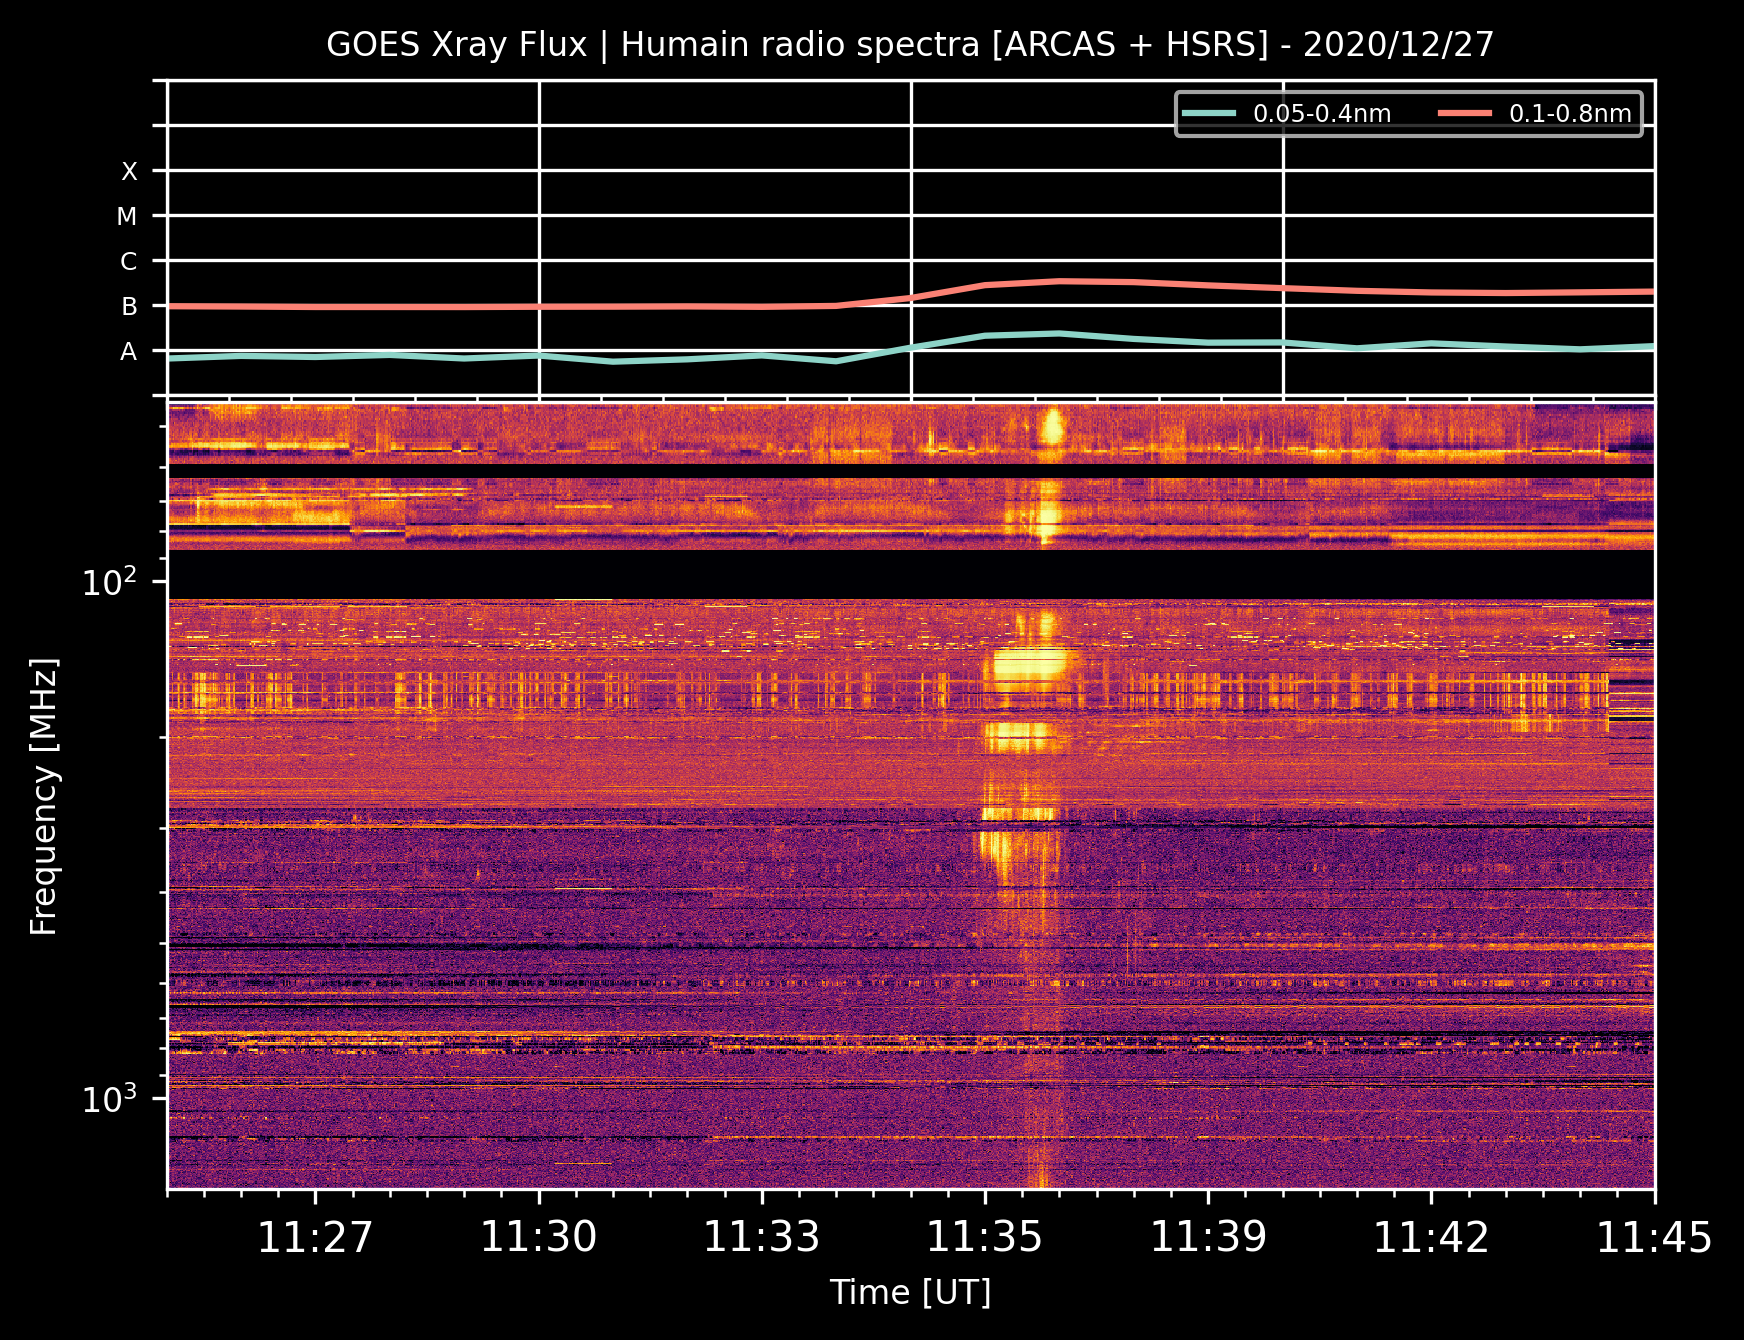
Task: Click the X flare class axis label
Action: [x=129, y=172]
